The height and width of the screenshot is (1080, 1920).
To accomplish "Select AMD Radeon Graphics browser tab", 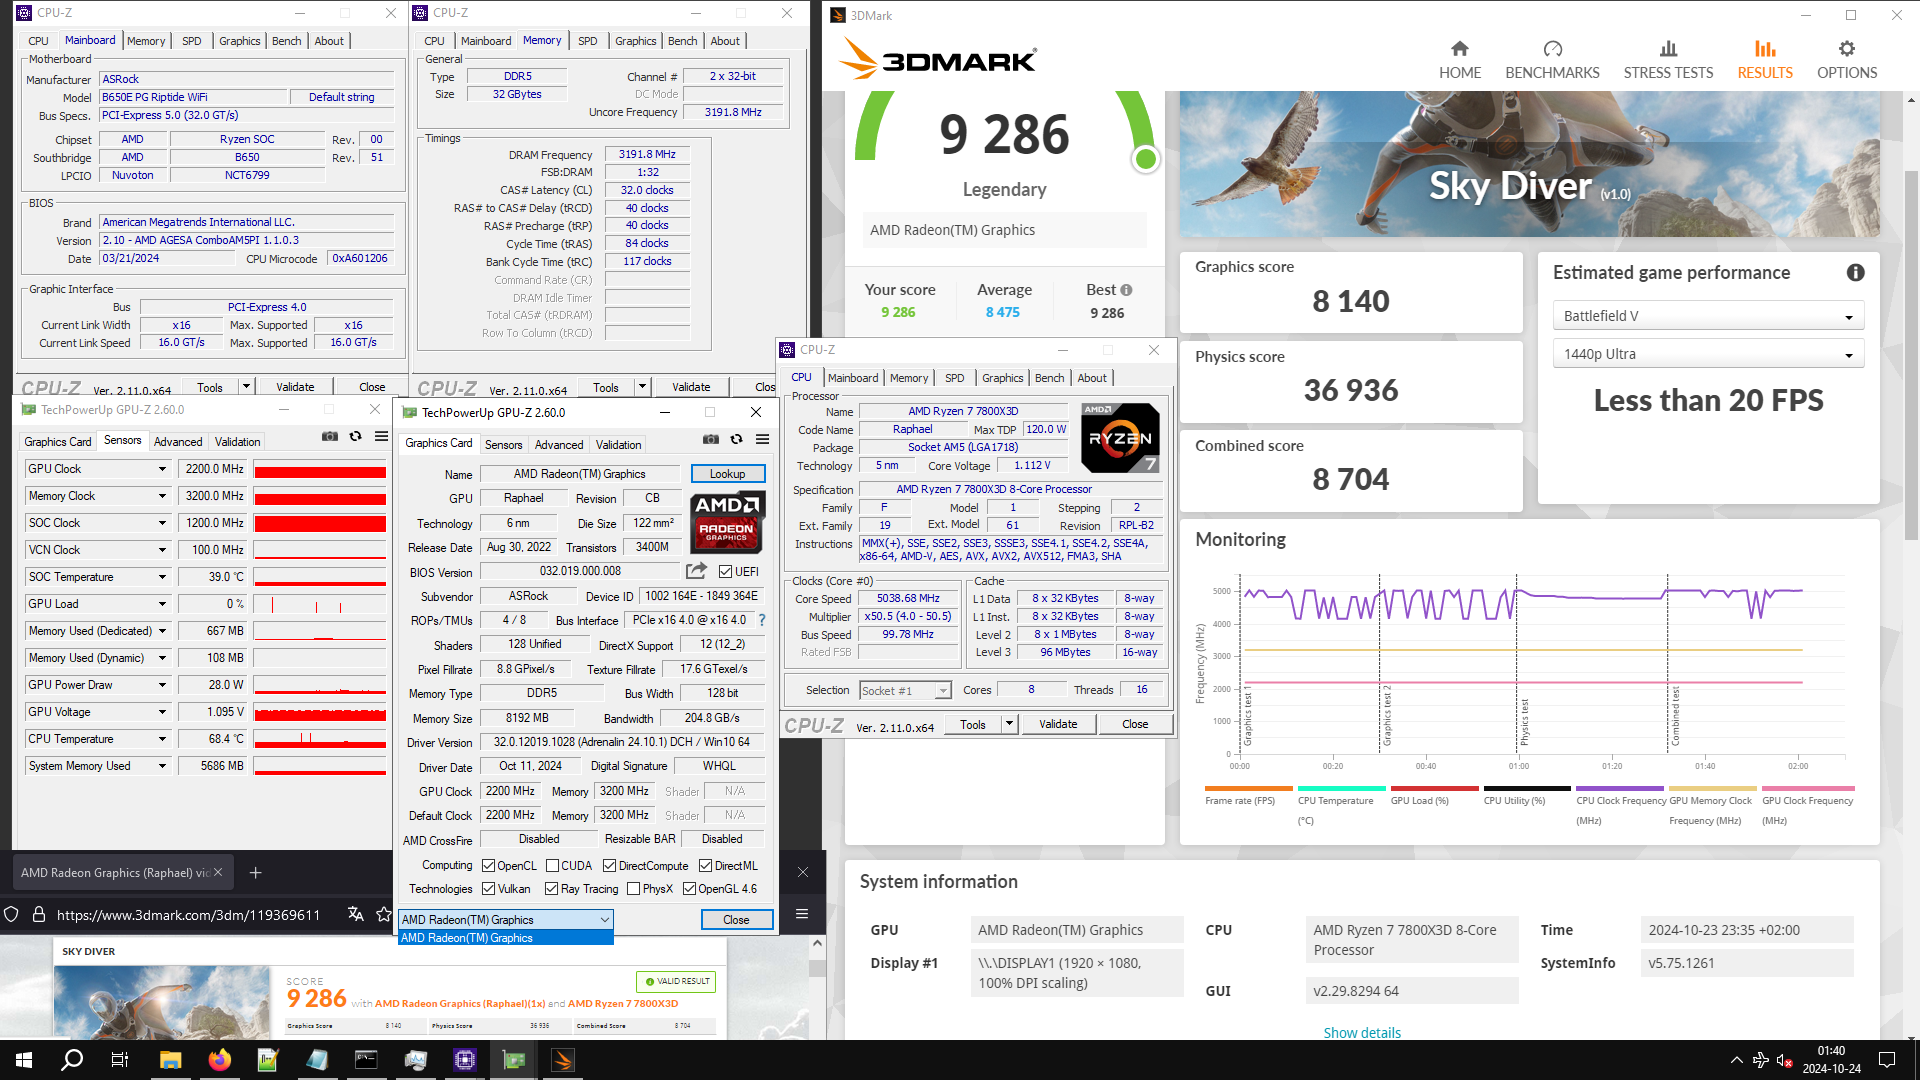I will point(115,873).
